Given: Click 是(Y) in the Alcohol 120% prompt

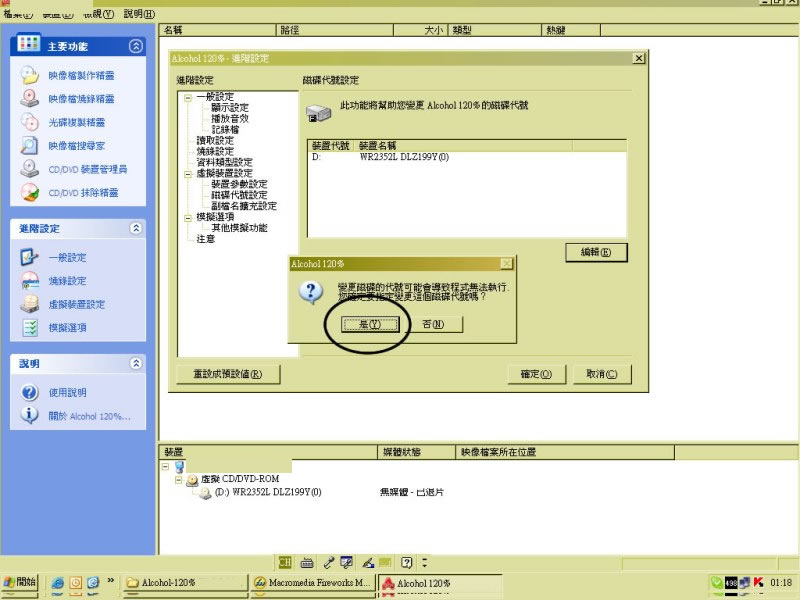Looking at the screenshot, I should point(370,324).
